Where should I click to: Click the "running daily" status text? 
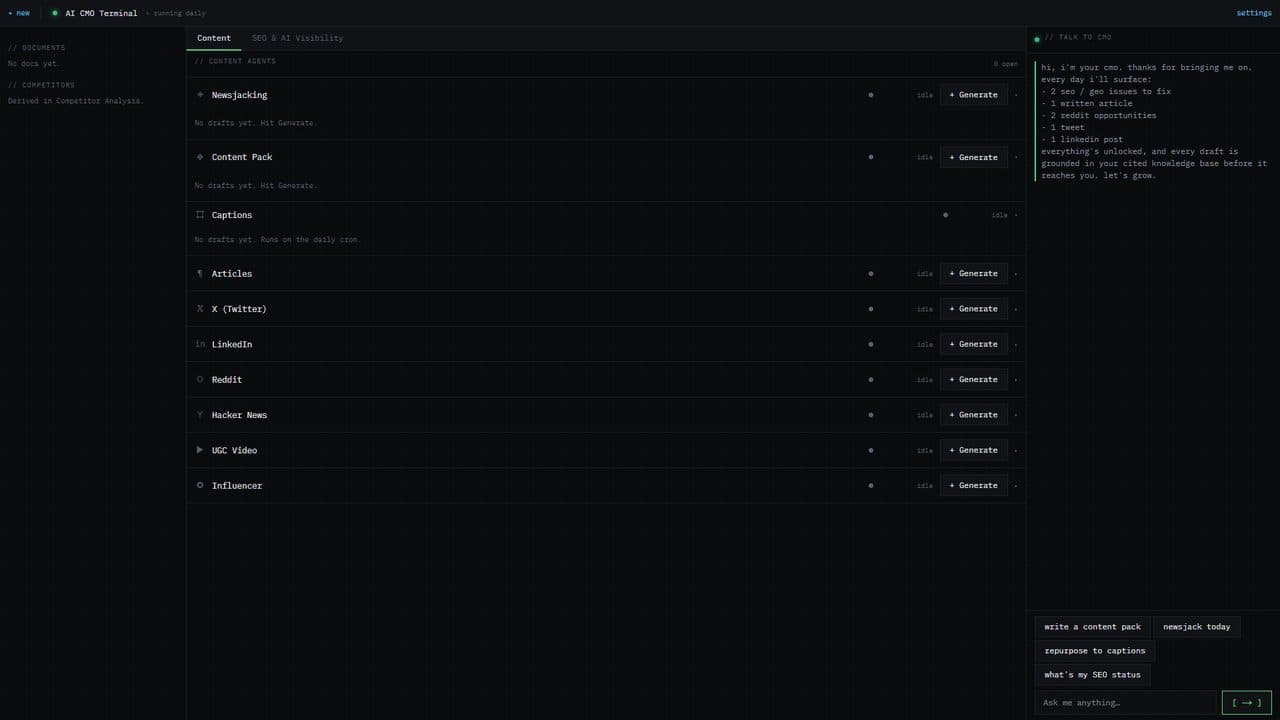pos(180,13)
